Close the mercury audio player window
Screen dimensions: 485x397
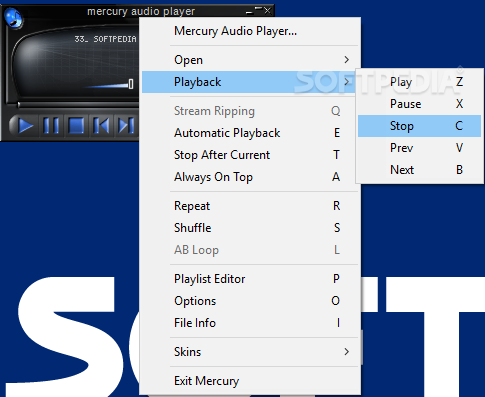[267, 11]
